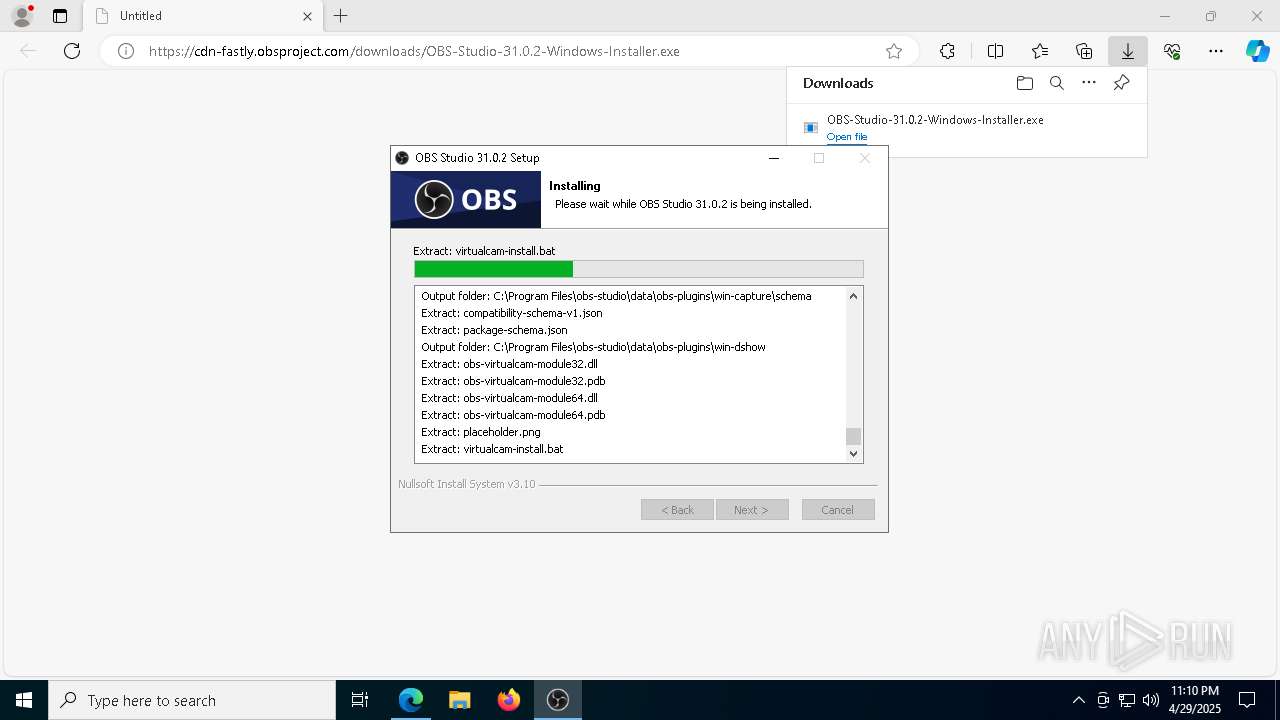Open the notification center icon
This screenshot has height=720, width=1280.
[x=1247, y=700]
